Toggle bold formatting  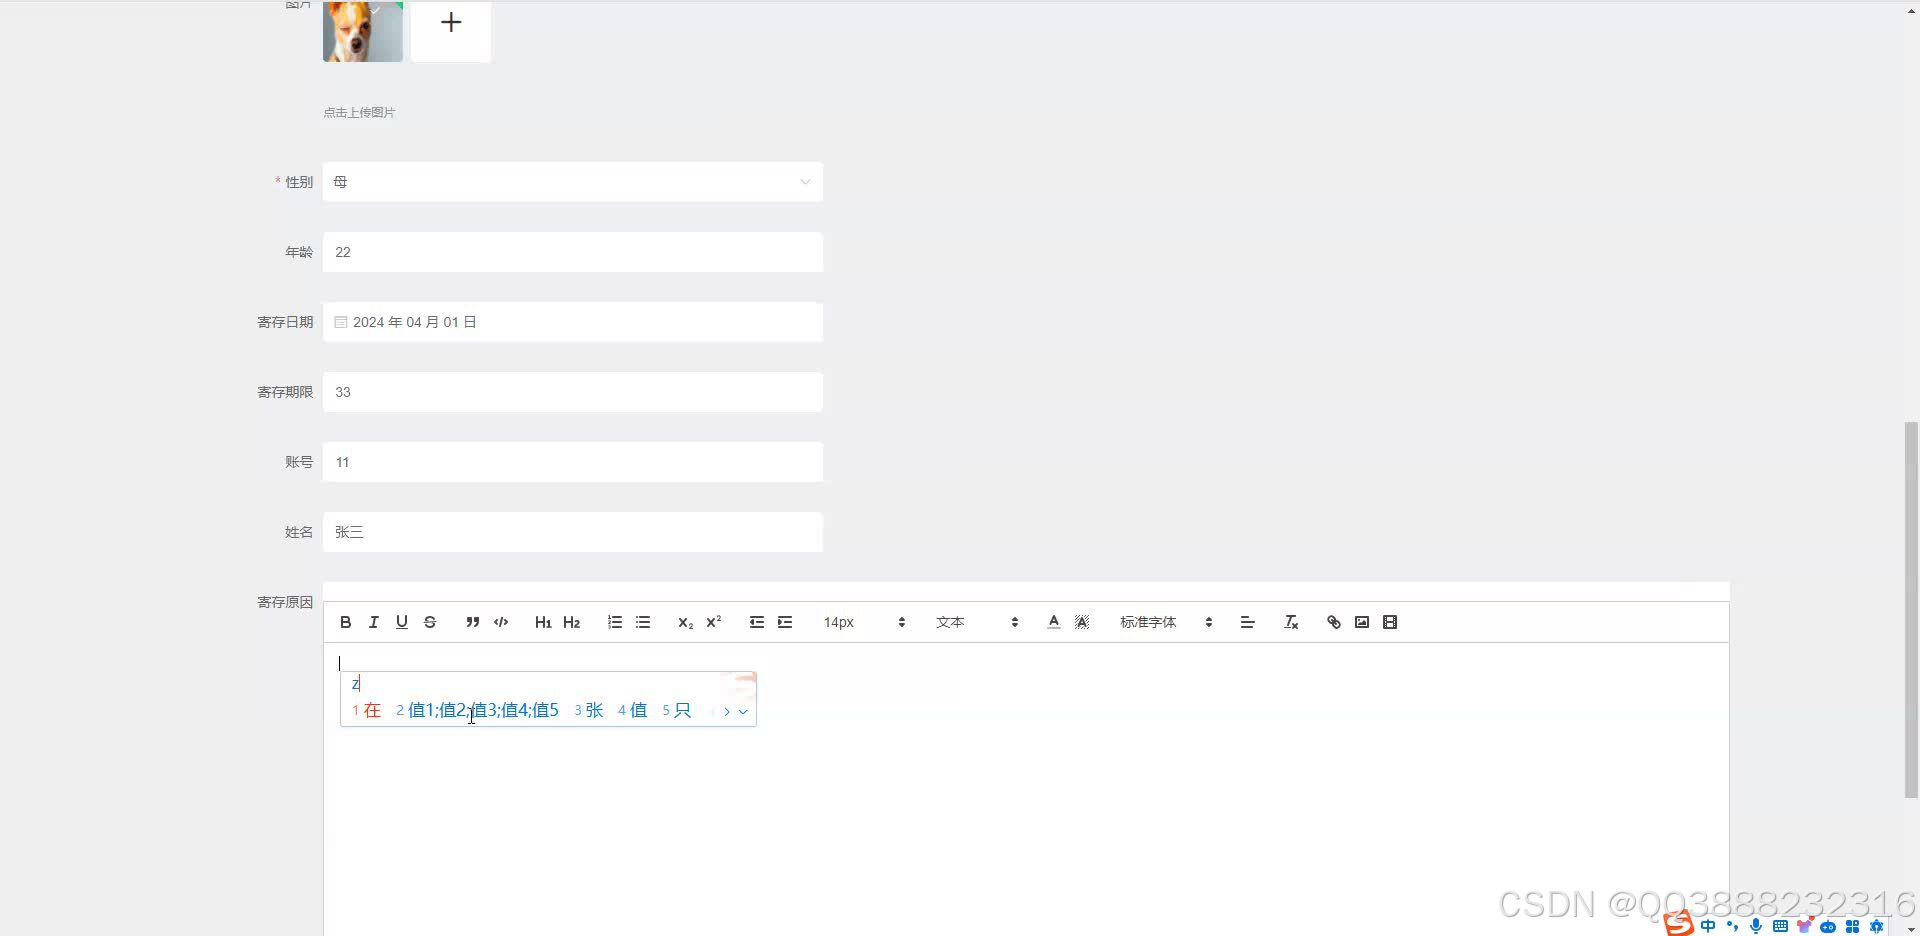point(345,621)
